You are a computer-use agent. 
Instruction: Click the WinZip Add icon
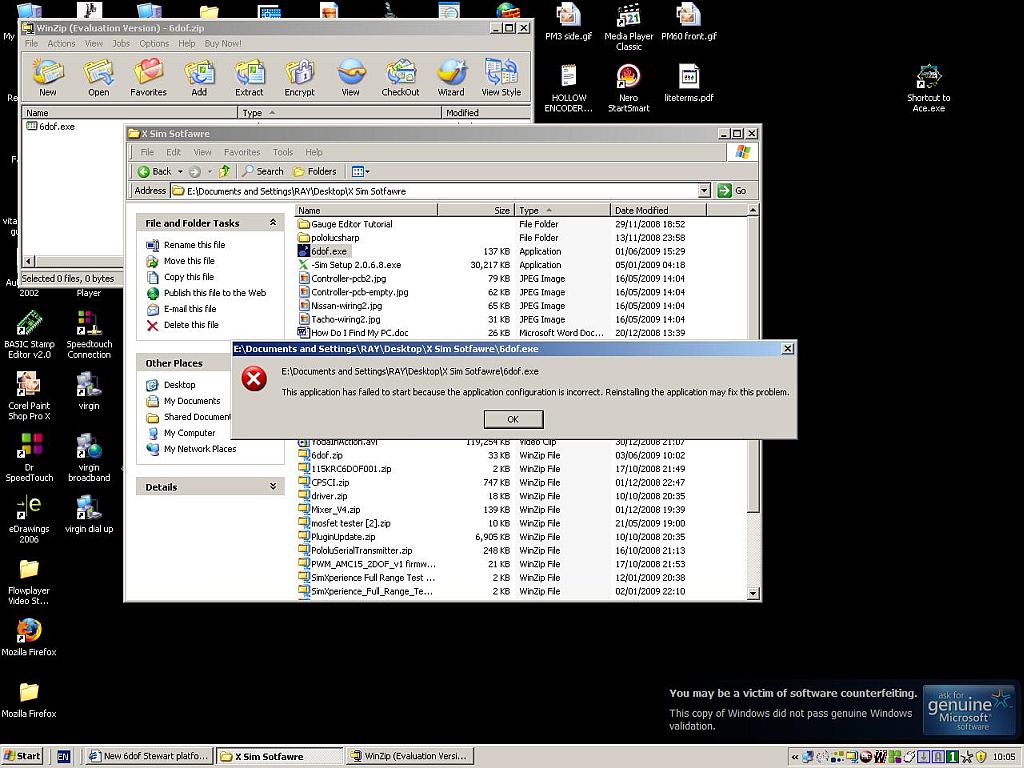click(x=199, y=77)
